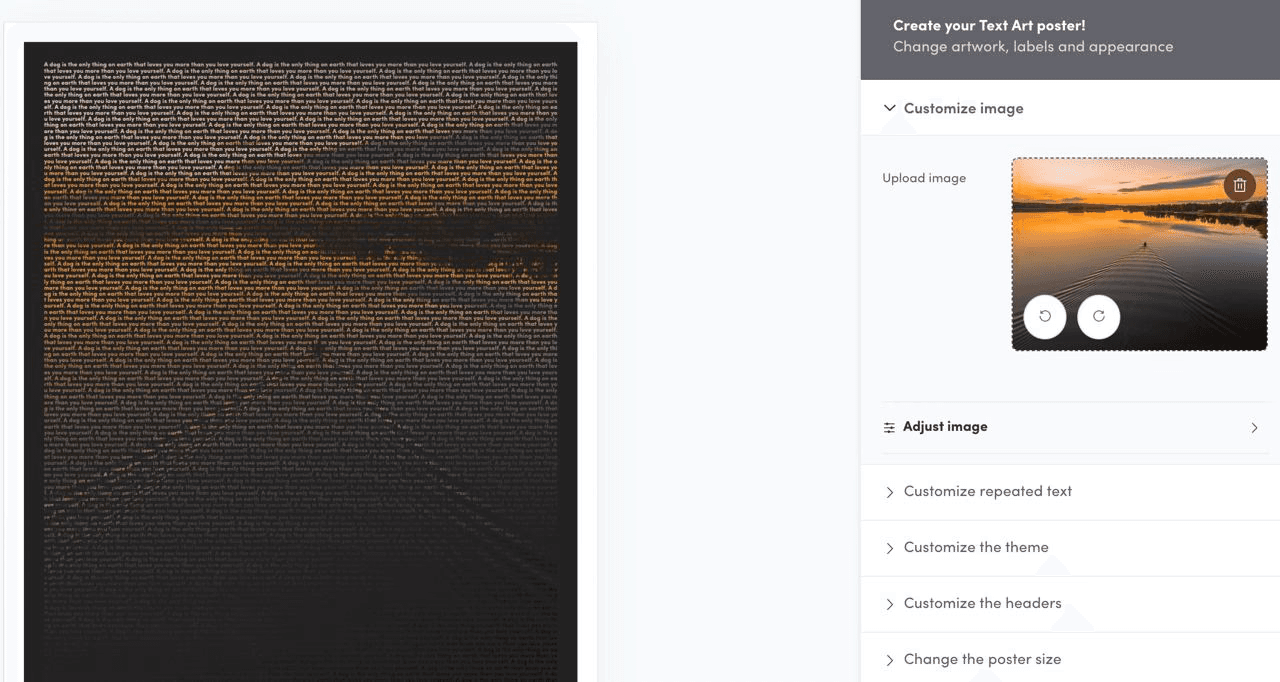This screenshot has width=1280, height=682.
Task: Expand Customize repeated text section
Action: (1070, 492)
